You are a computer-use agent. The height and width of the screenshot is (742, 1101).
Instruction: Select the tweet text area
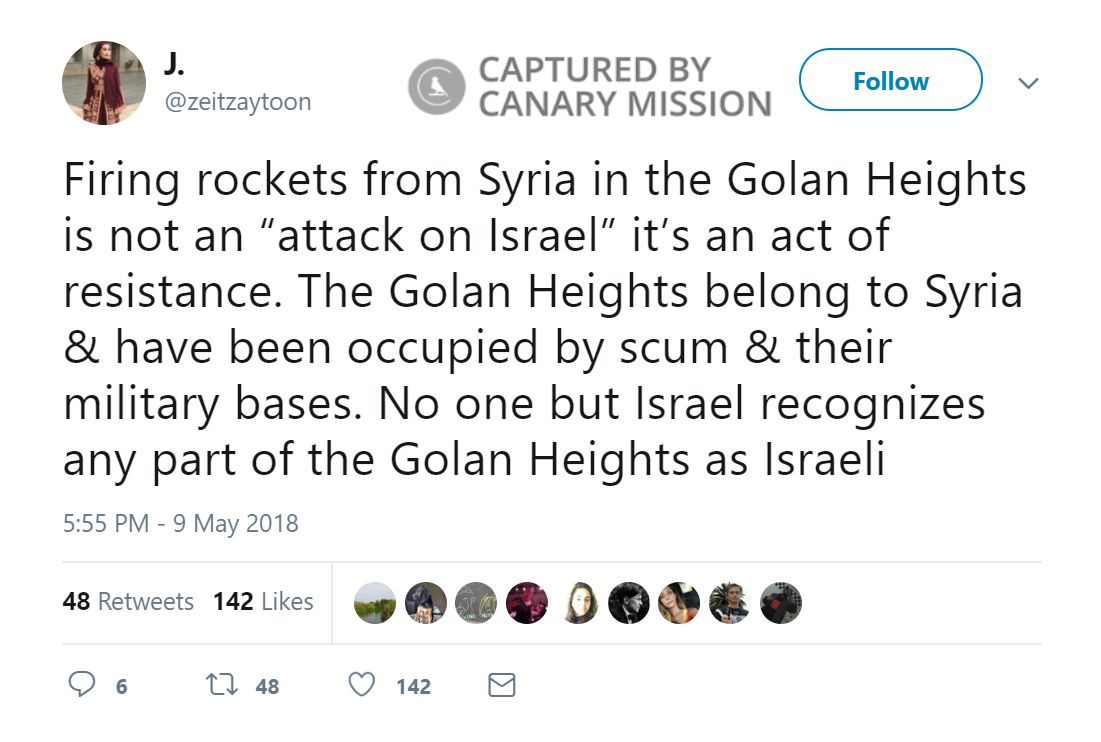tap(545, 319)
